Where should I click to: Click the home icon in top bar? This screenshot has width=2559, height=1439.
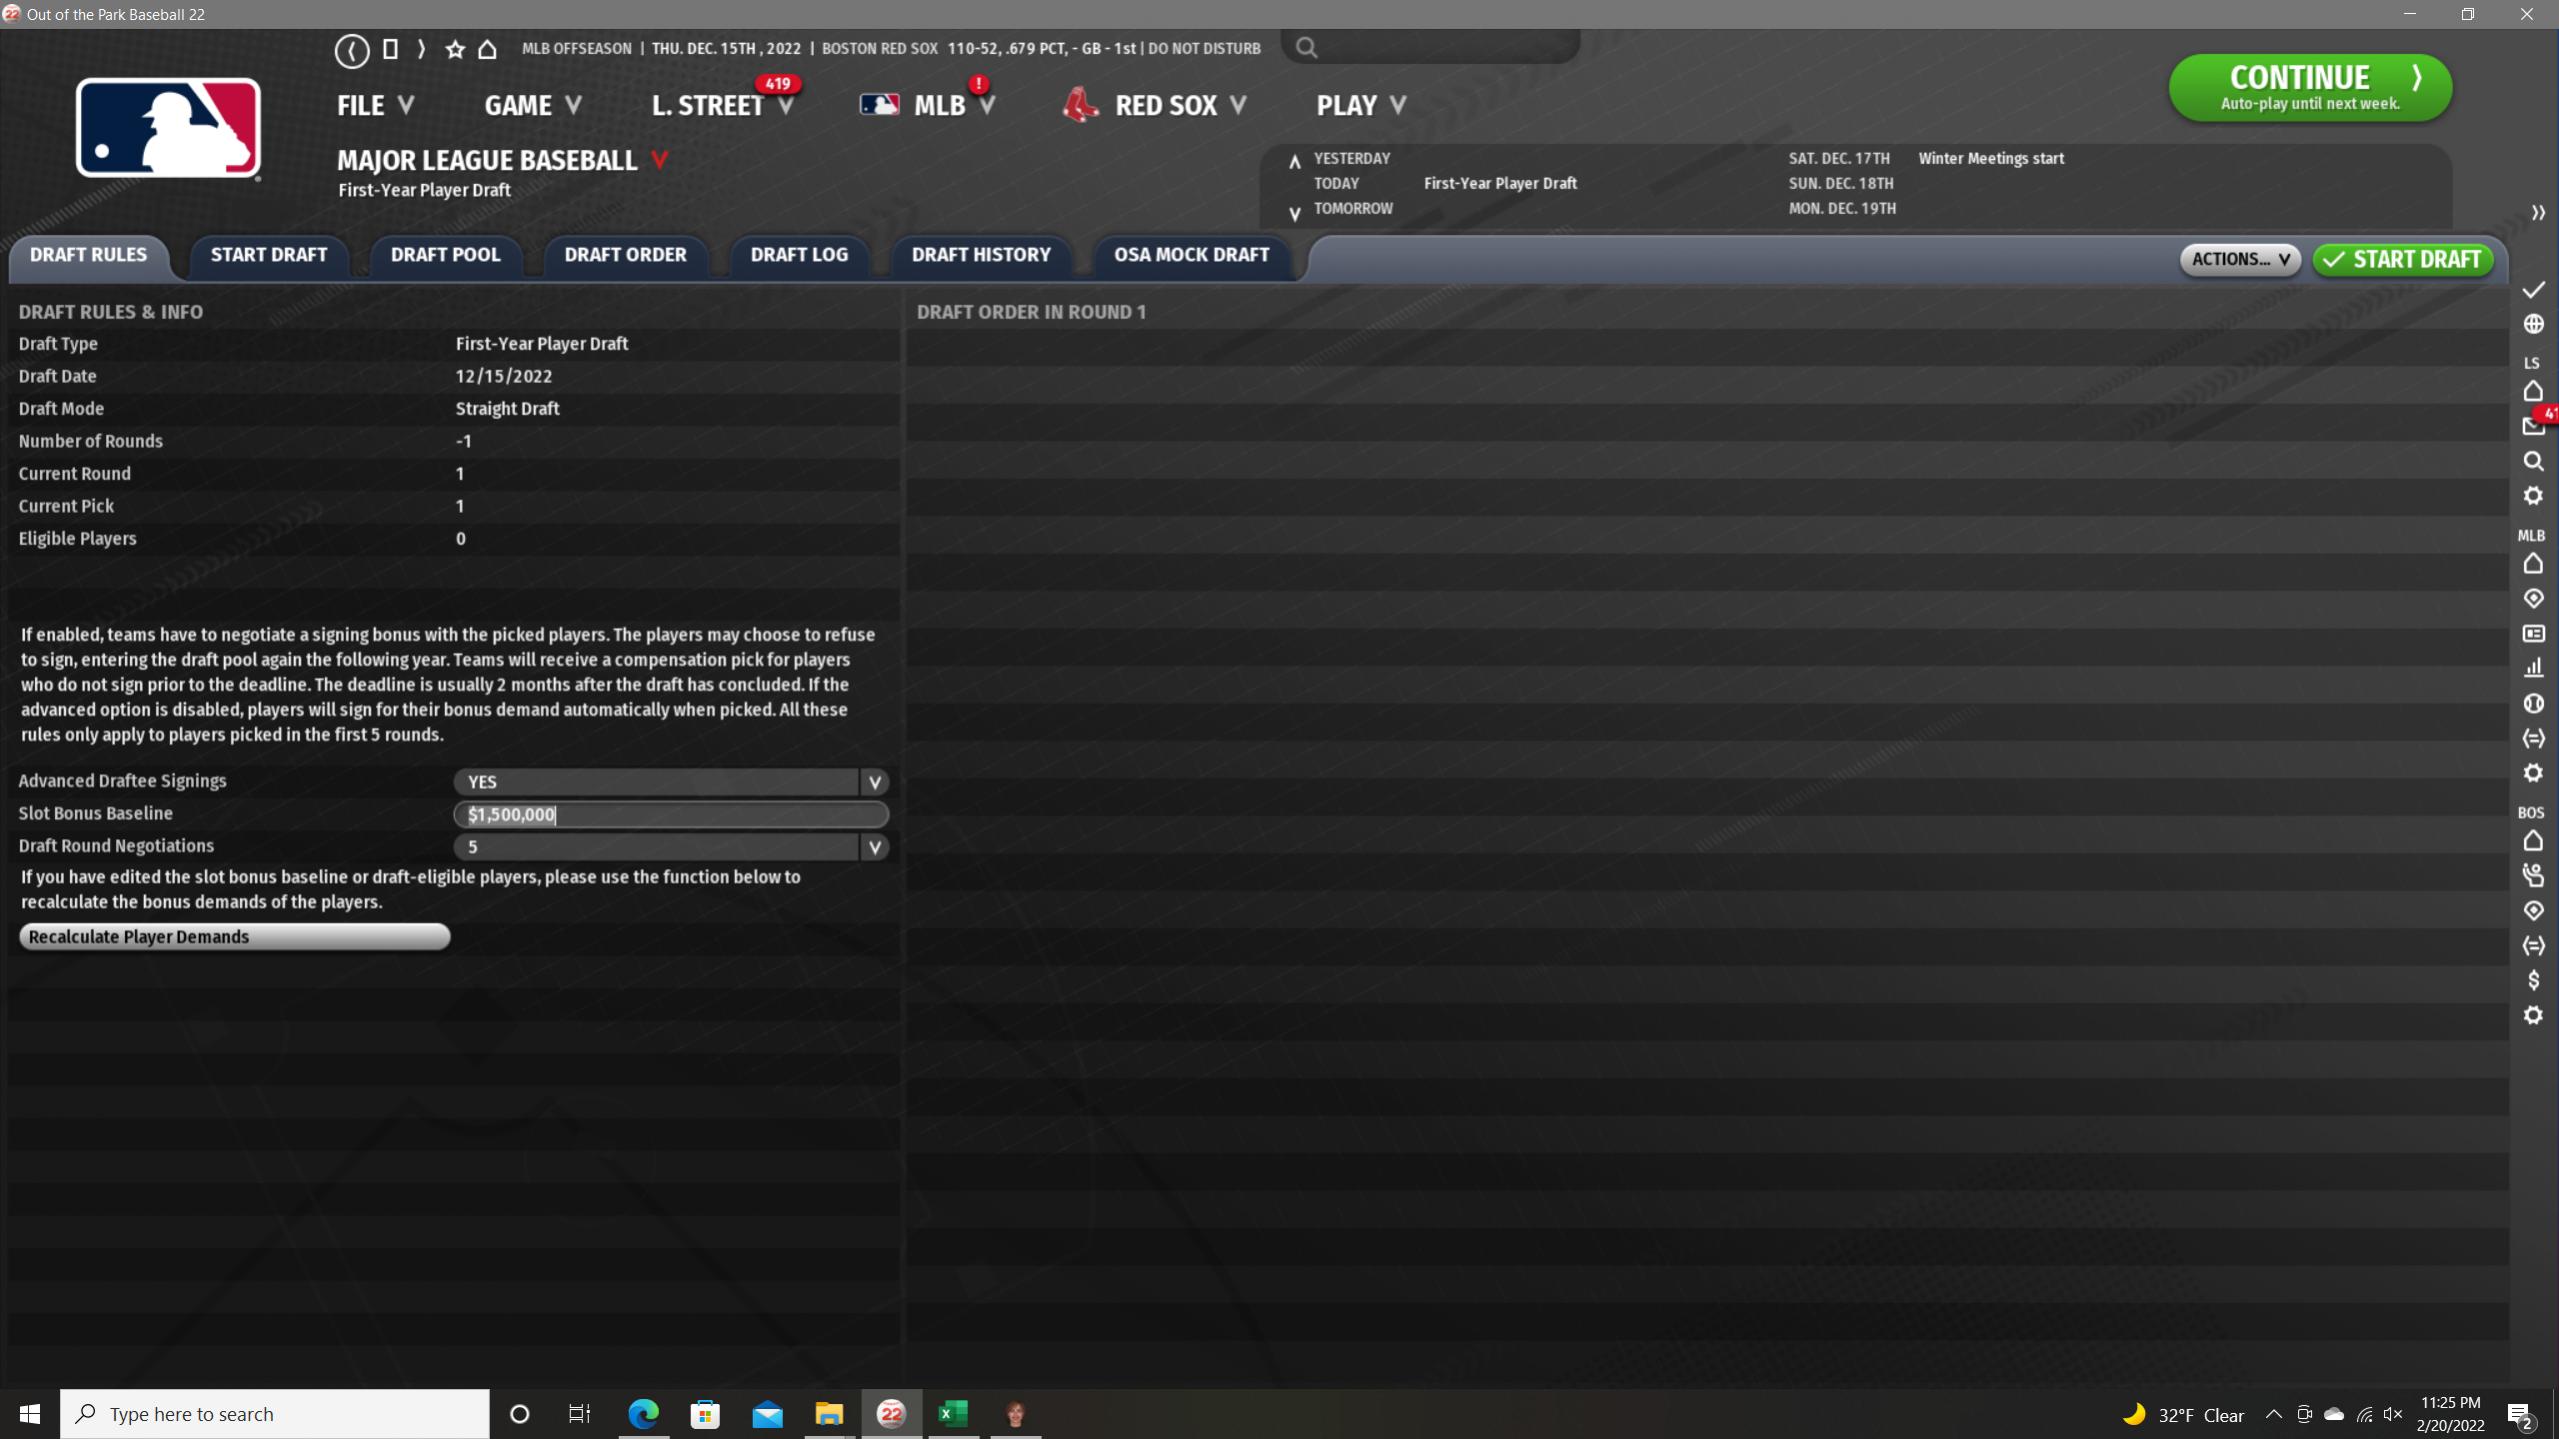pos(487,49)
